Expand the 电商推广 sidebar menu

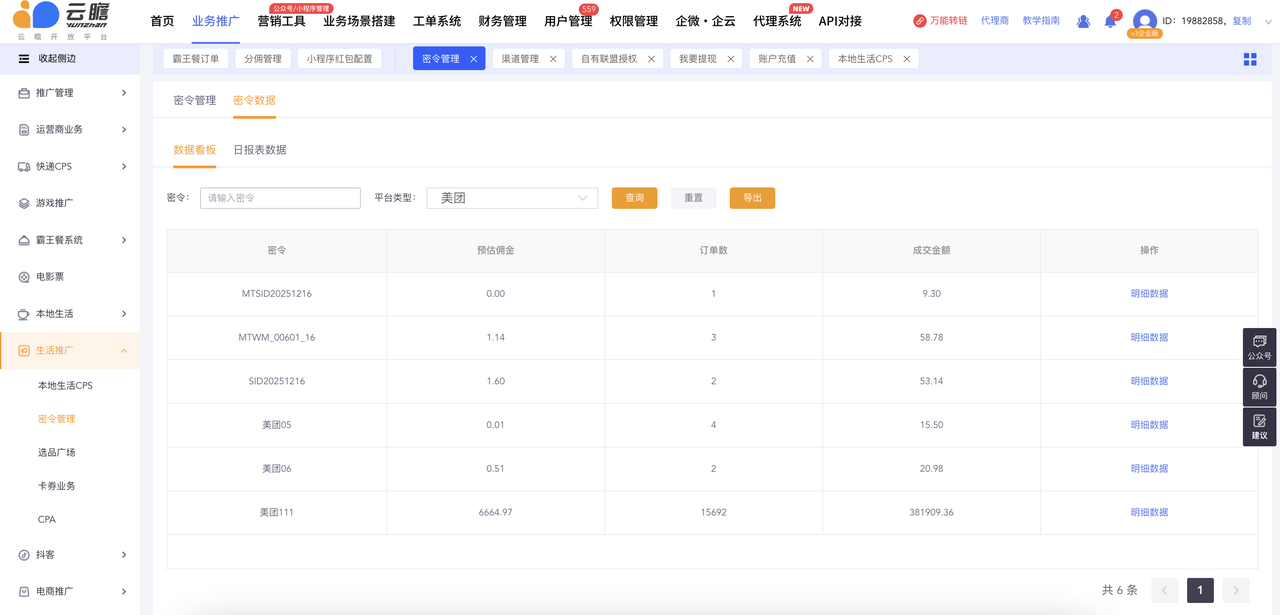click(70, 591)
